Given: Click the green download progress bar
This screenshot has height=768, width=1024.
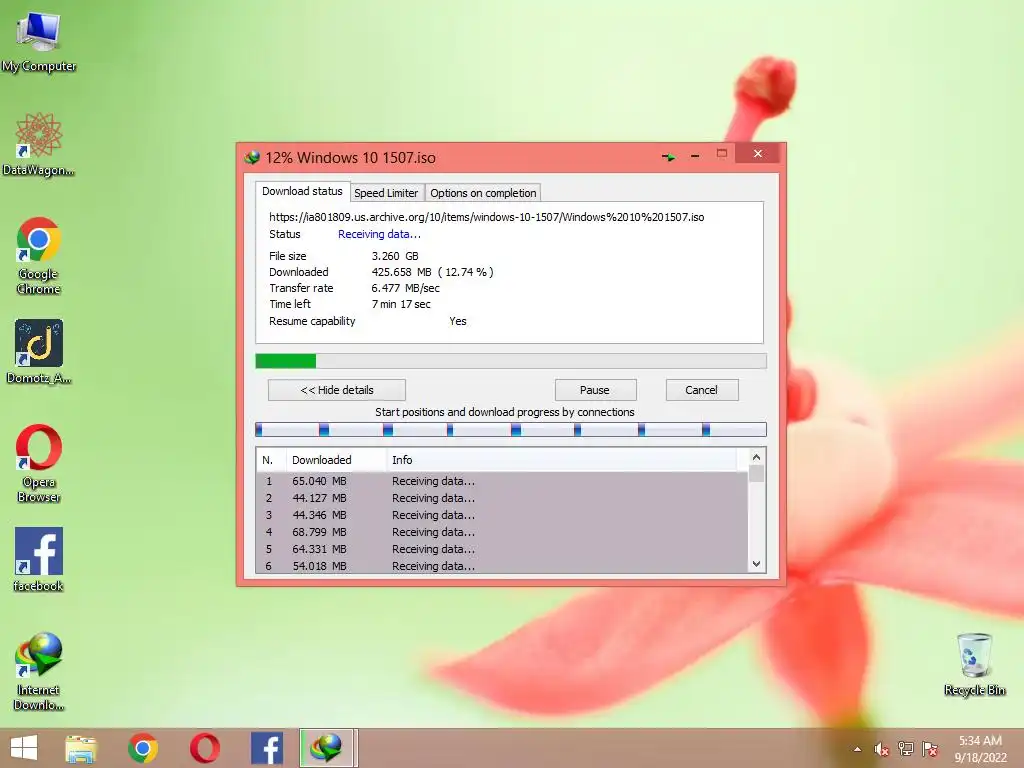Looking at the screenshot, I should (x=511, y=361).
